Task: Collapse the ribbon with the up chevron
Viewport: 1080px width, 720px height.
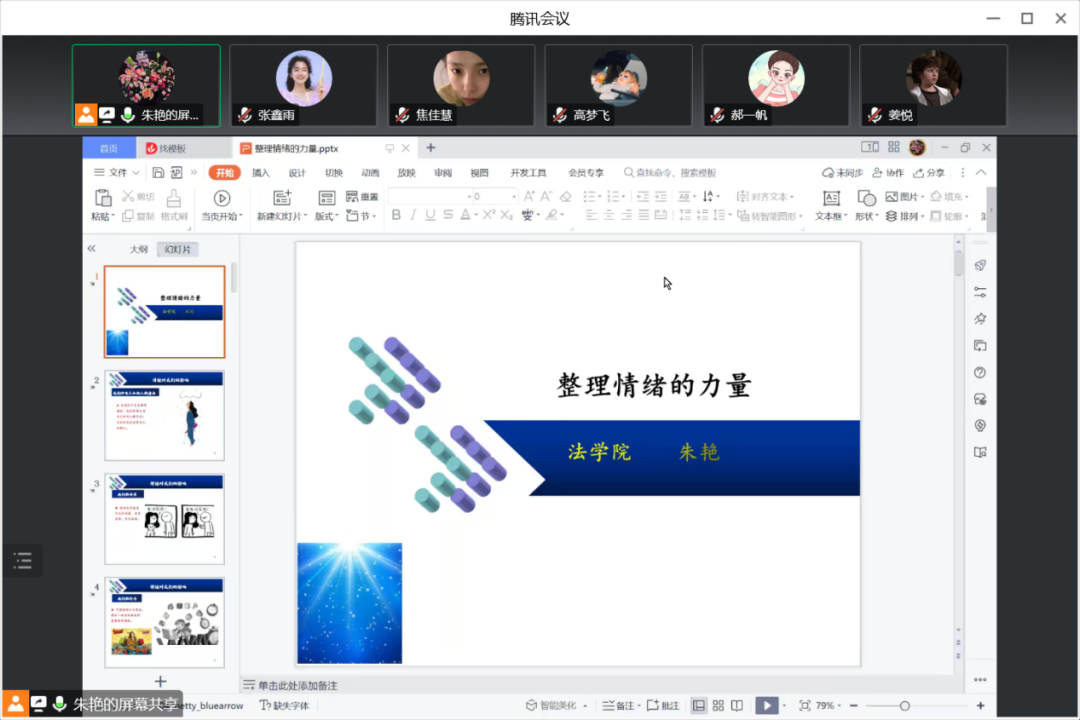Action: pyautogui.click(x=981, y=172)
